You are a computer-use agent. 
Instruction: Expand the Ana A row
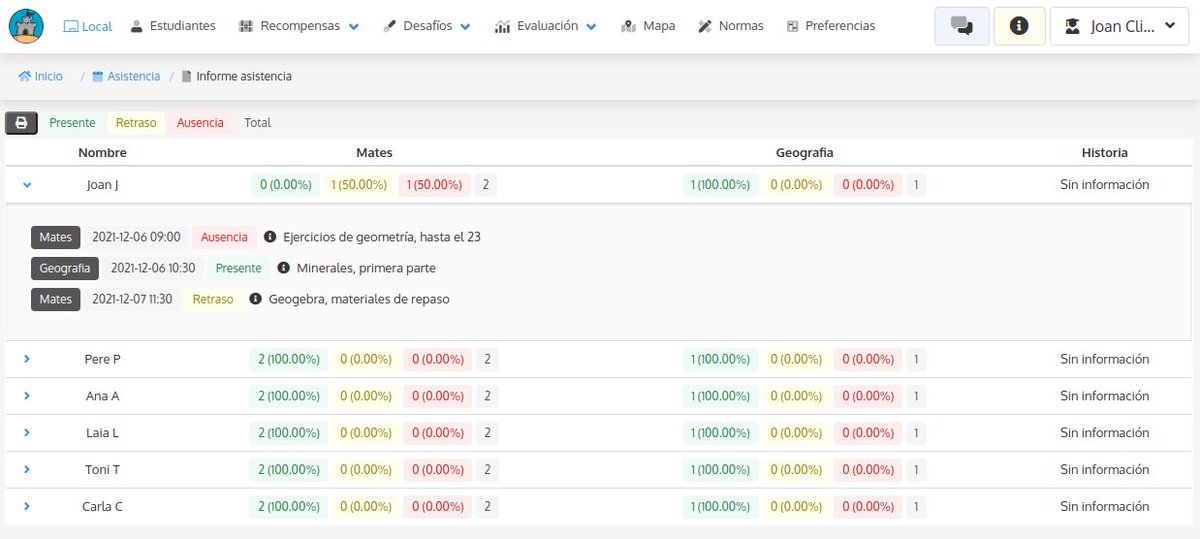(27, 396)
